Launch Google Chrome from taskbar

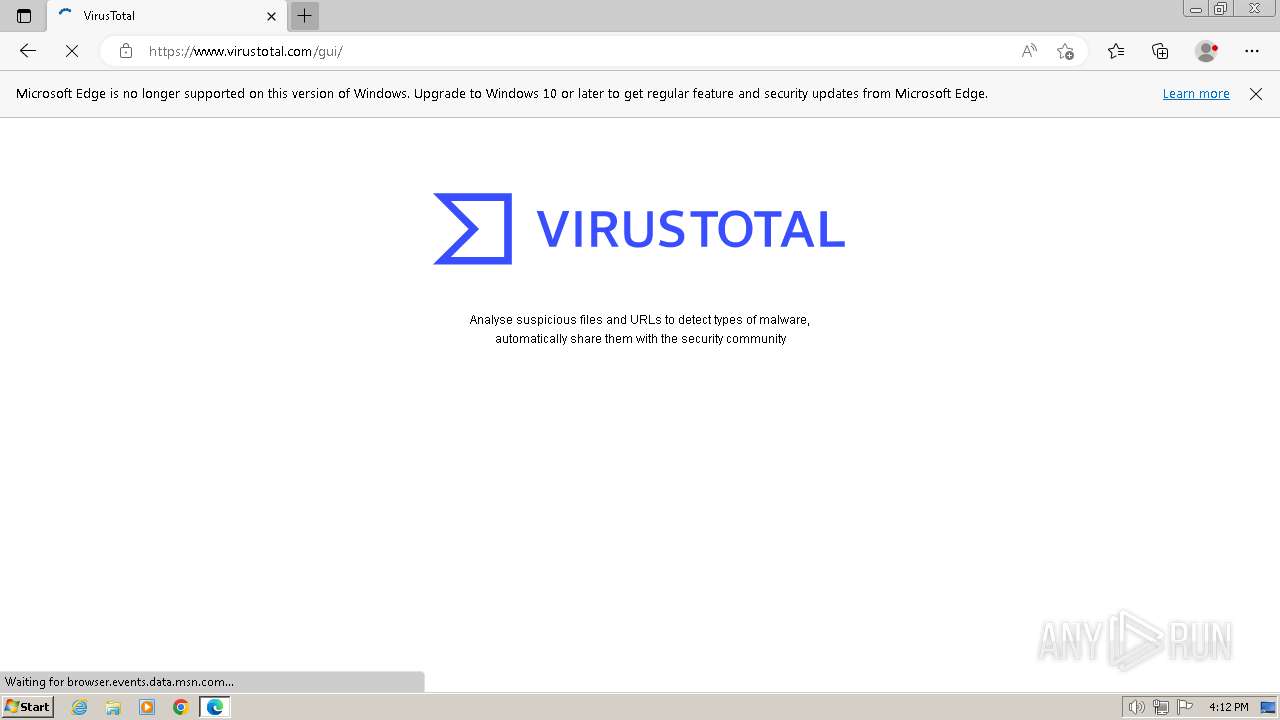click(x=181, y=707)
